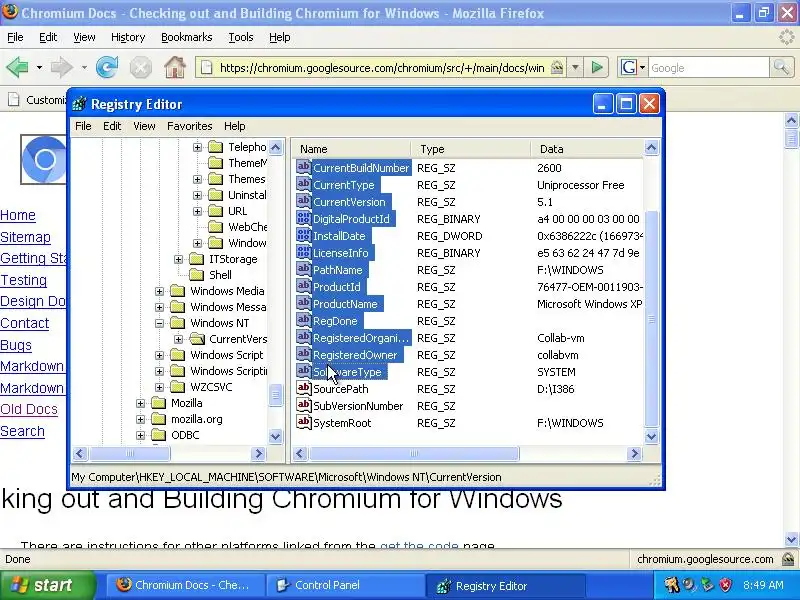Open Firefox Bookmarks menu
The width and height of the screenshot is (800, 600).
(x=187, y=37)
